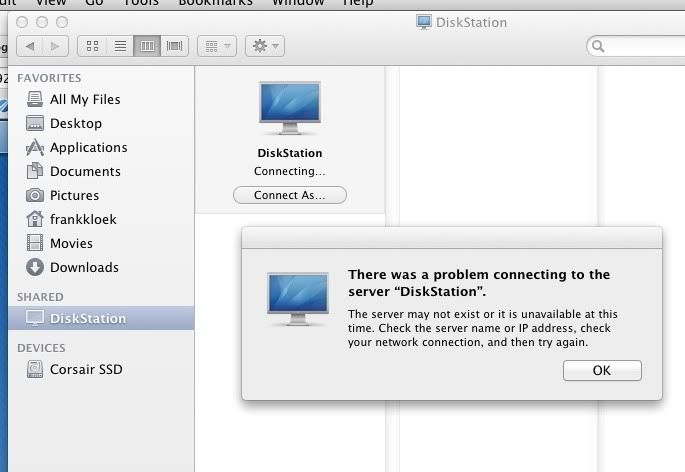Click the Finder search field
Image resolution: width=685 pixels, height=472 pixels.
[638, 46]
